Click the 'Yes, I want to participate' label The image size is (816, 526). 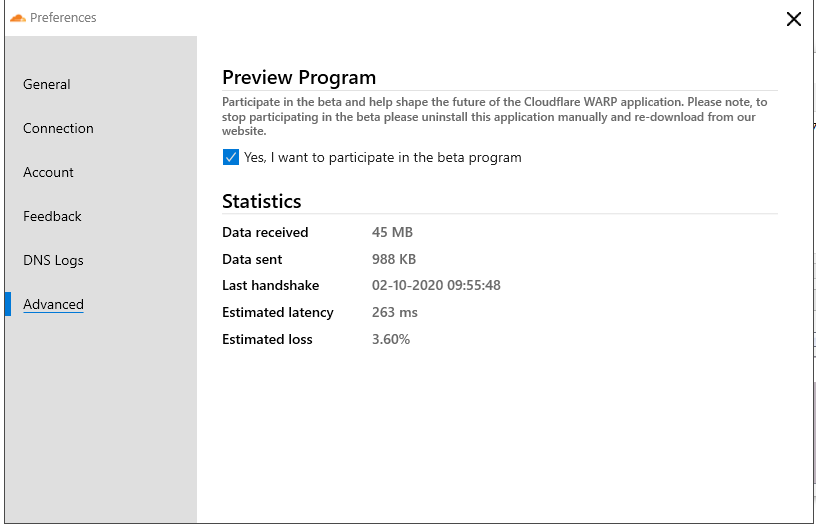[x=382, y=157]
